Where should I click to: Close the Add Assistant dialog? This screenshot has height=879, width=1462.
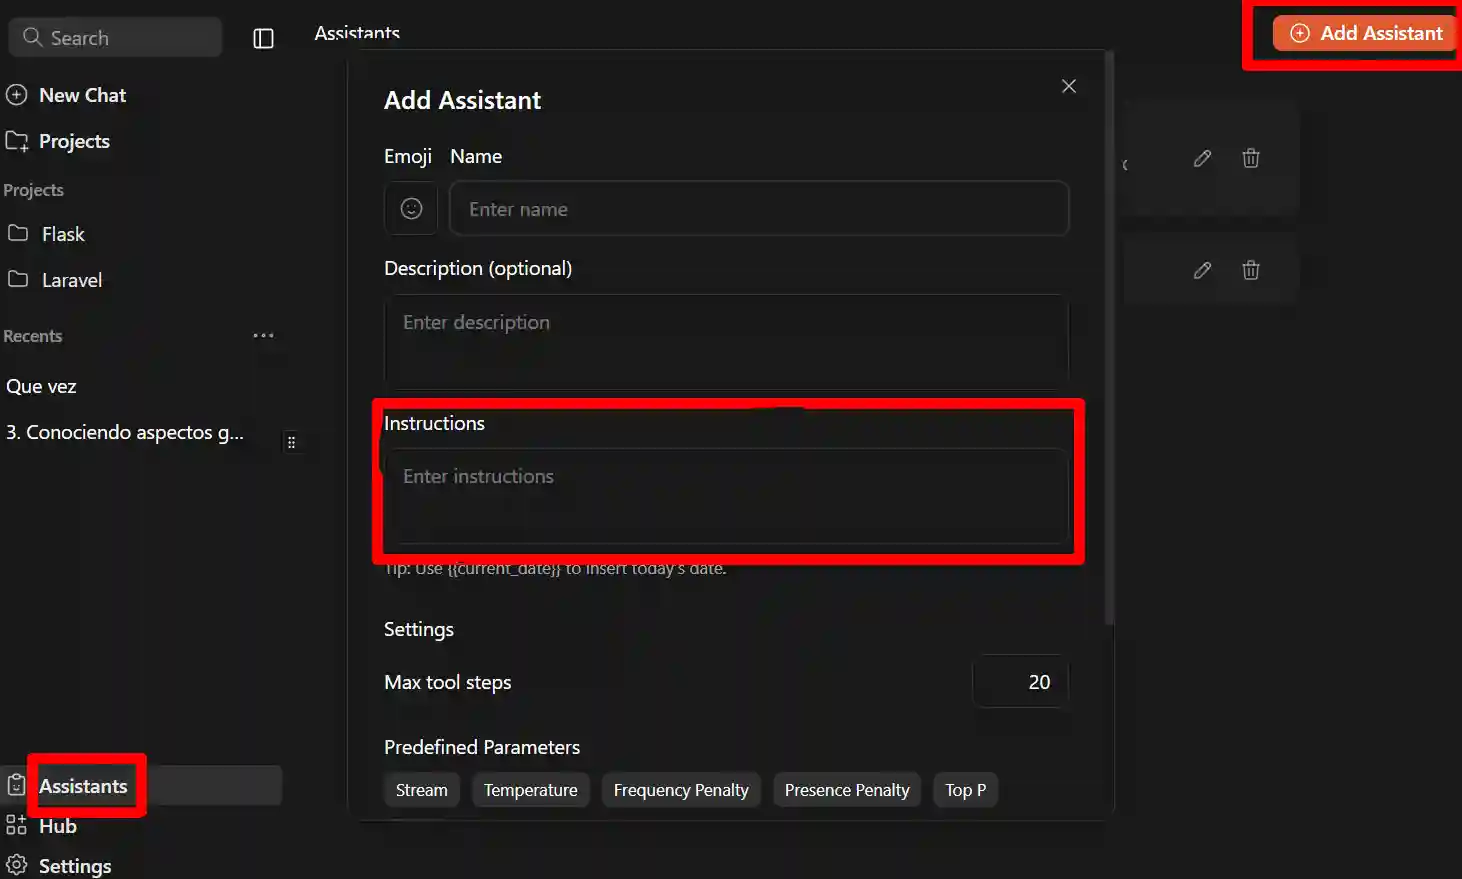(1068, 86)
